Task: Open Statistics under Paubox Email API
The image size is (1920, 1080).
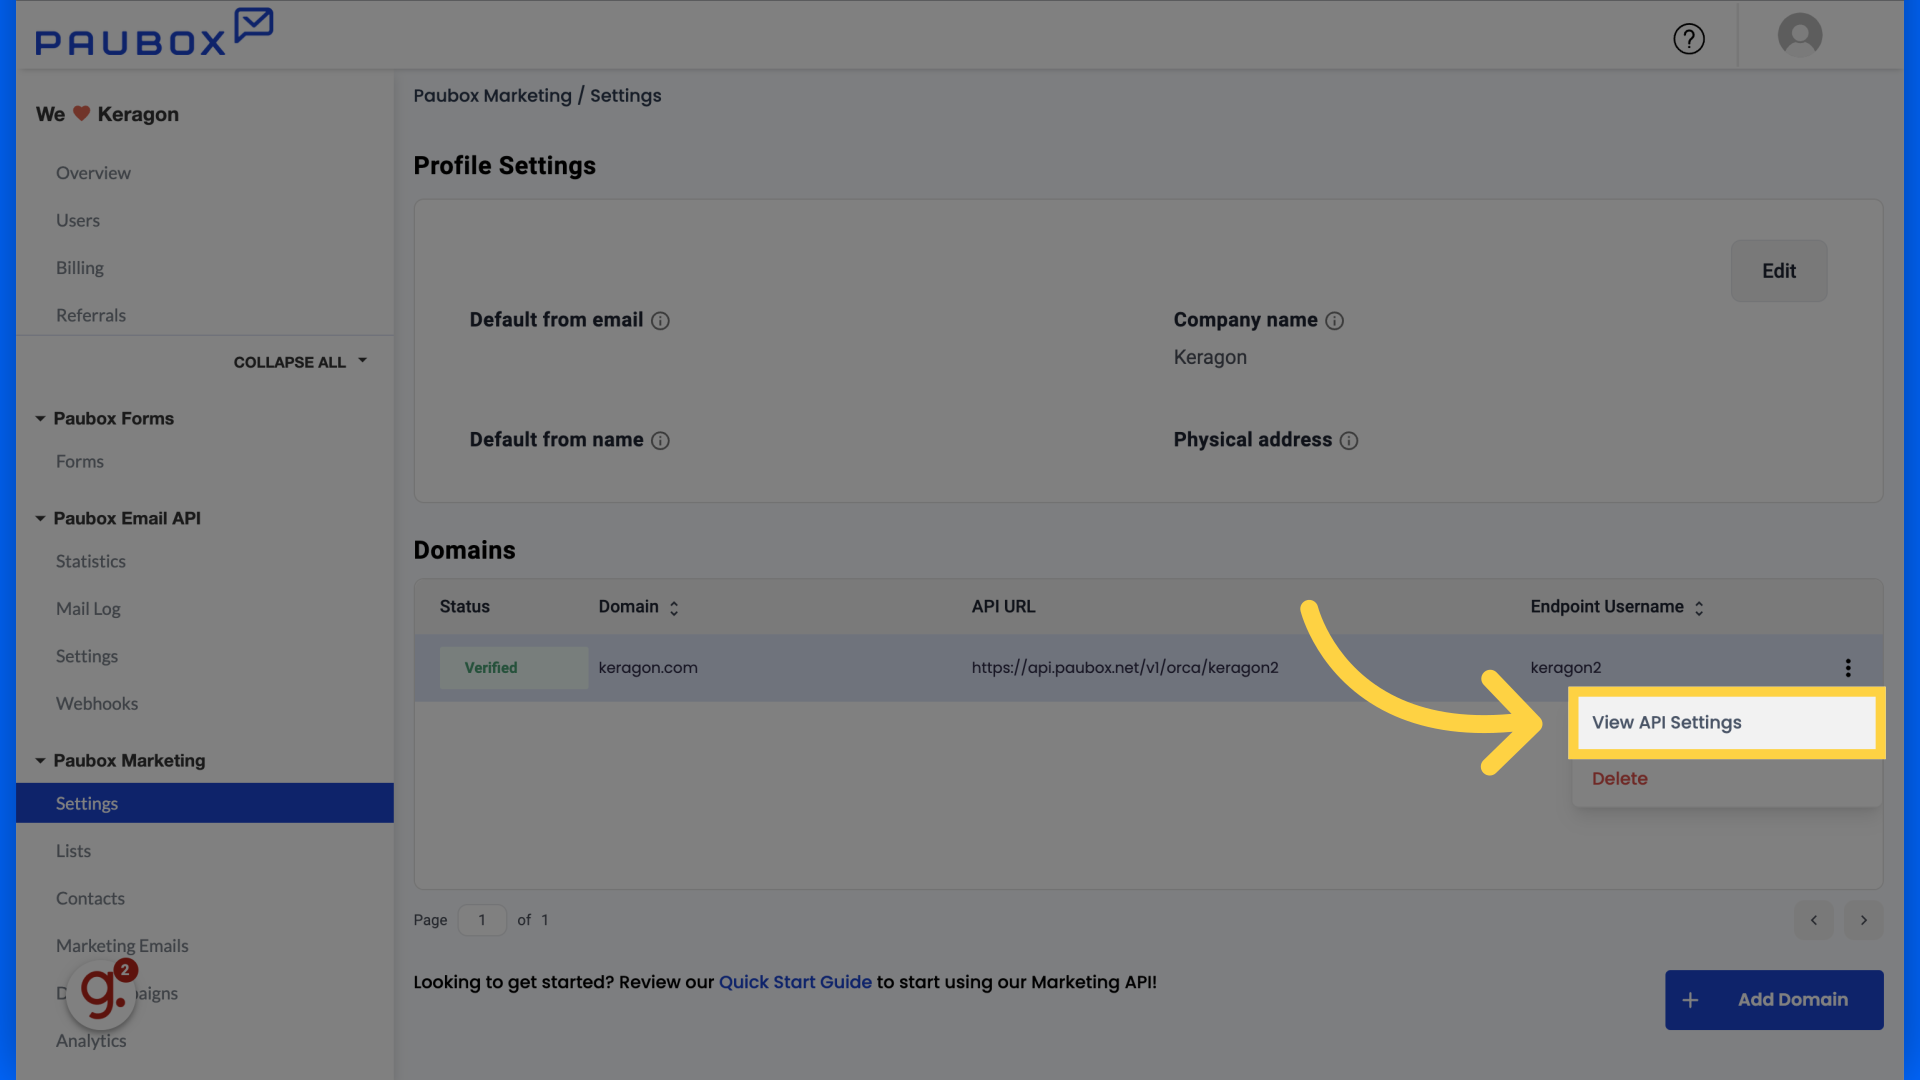Action: [x=91, y=562]
